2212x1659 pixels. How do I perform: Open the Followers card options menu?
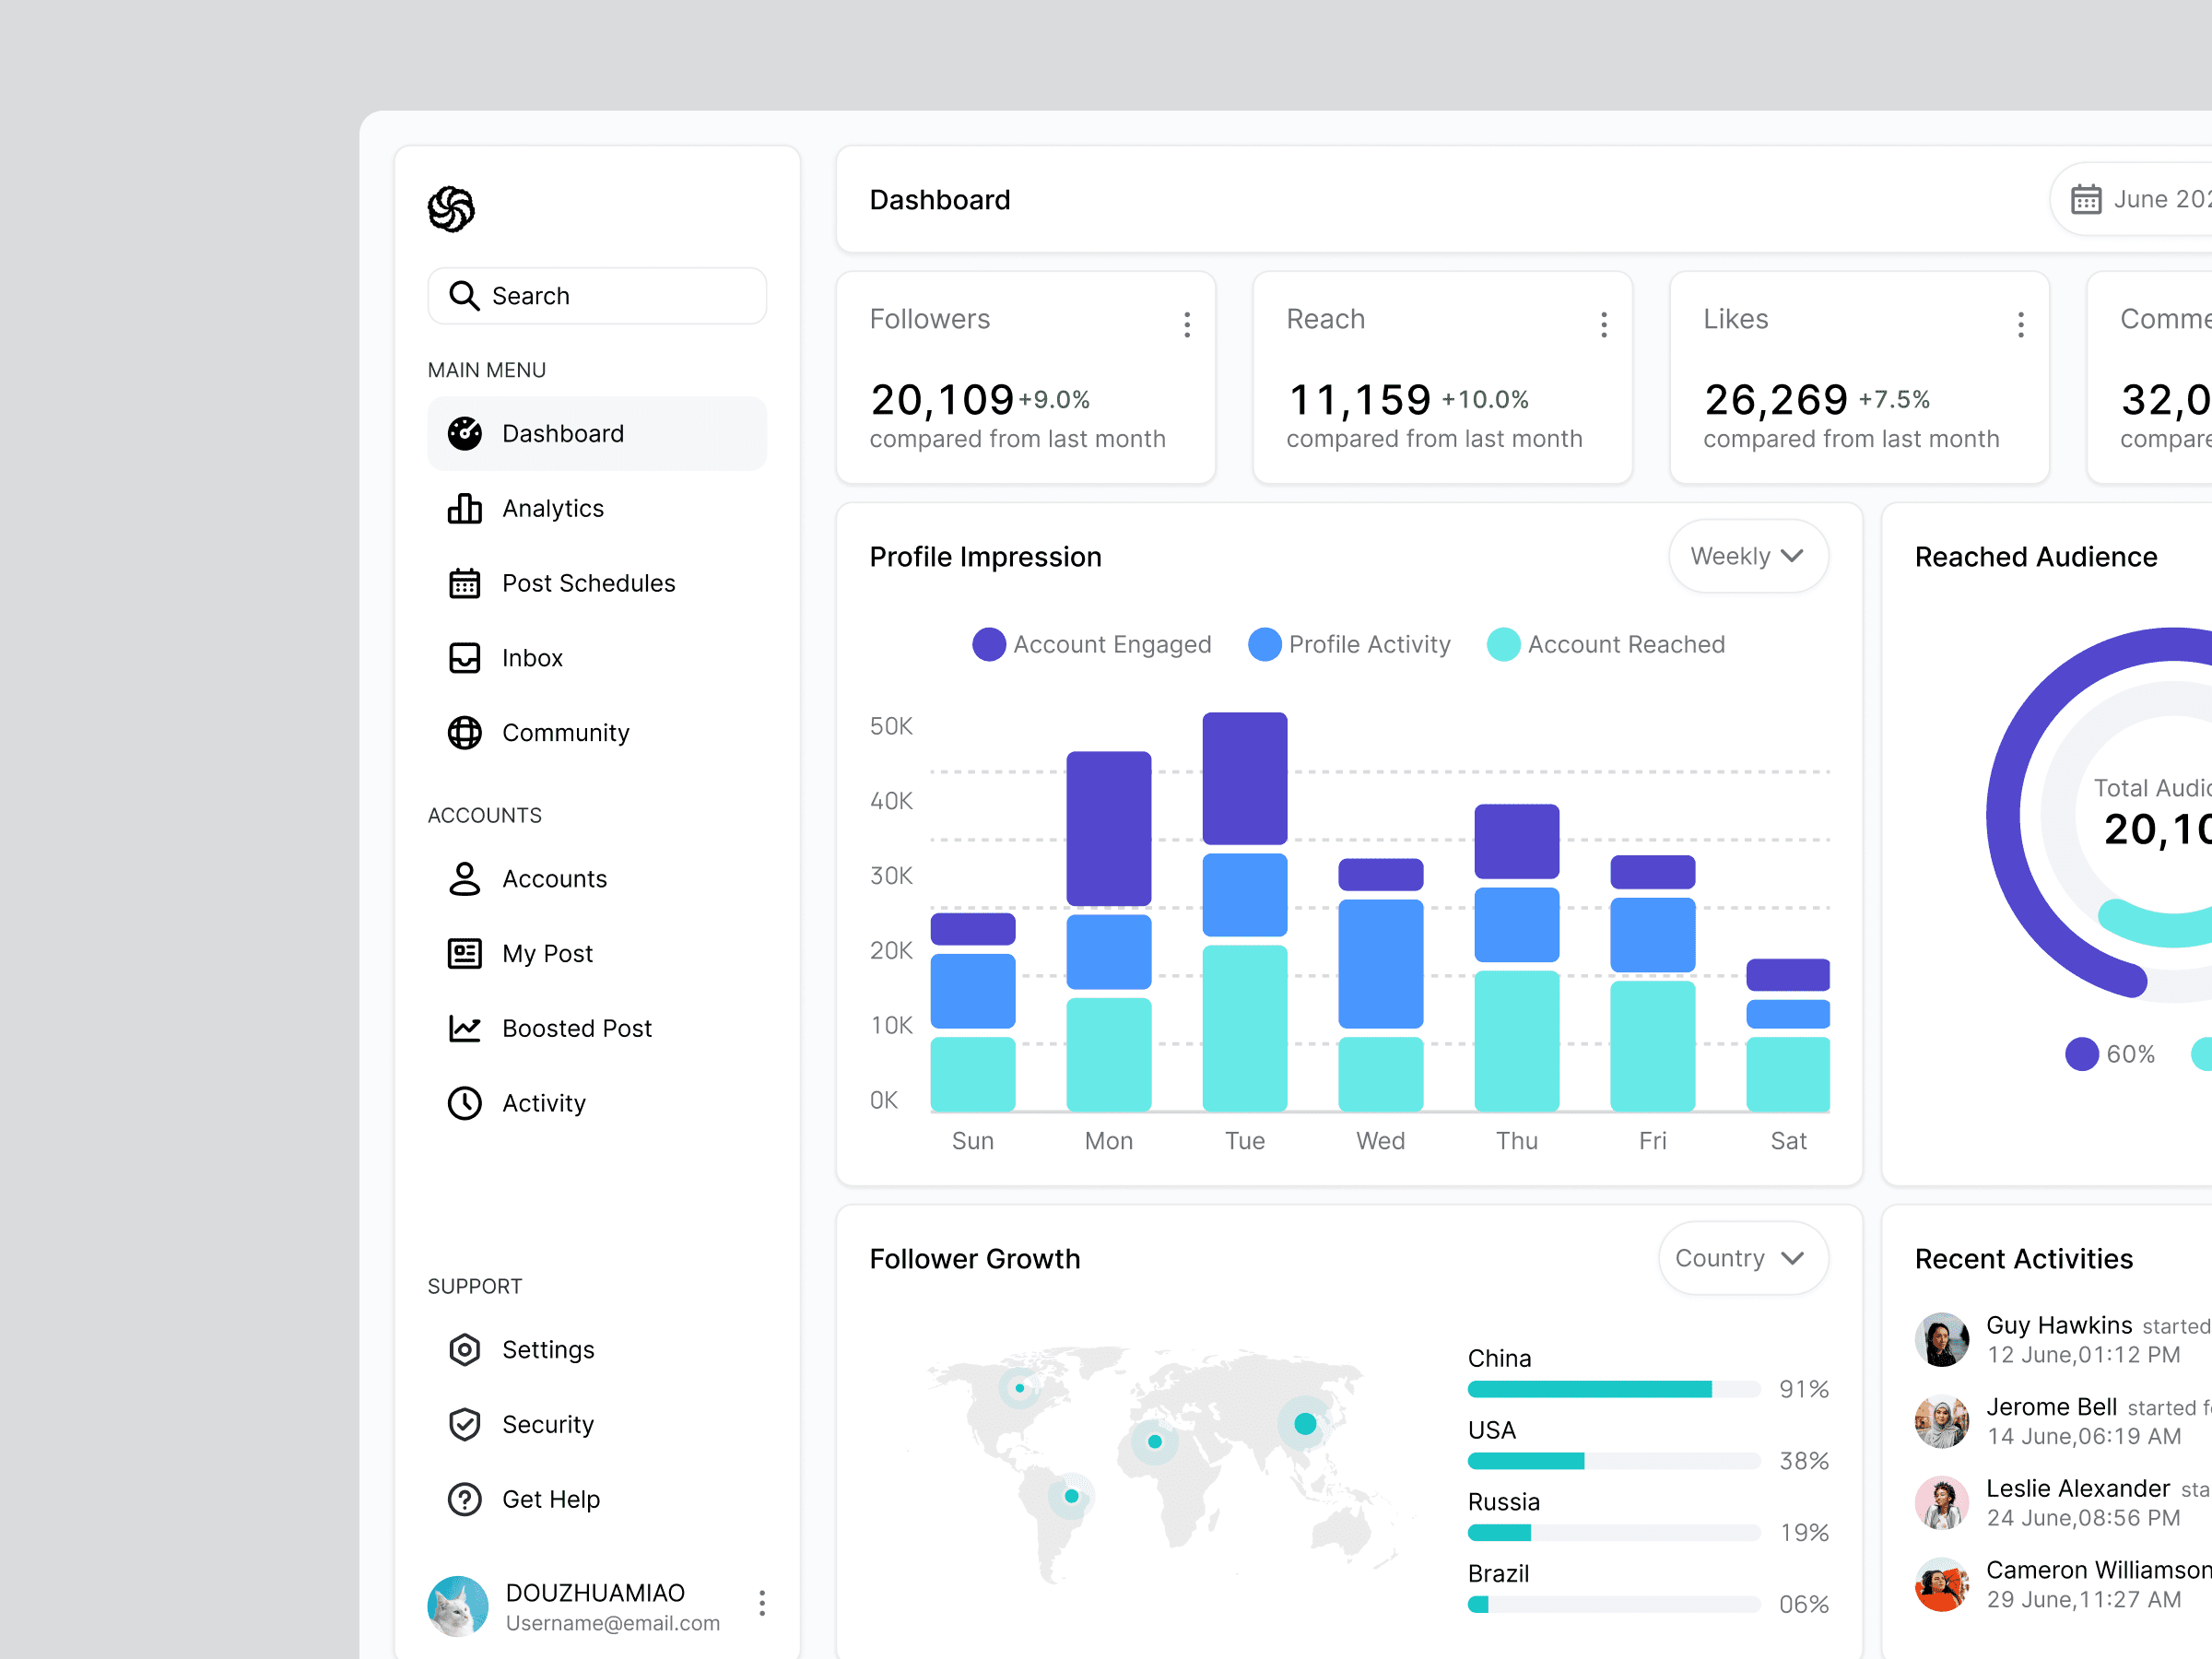(x=1187, y=324)
